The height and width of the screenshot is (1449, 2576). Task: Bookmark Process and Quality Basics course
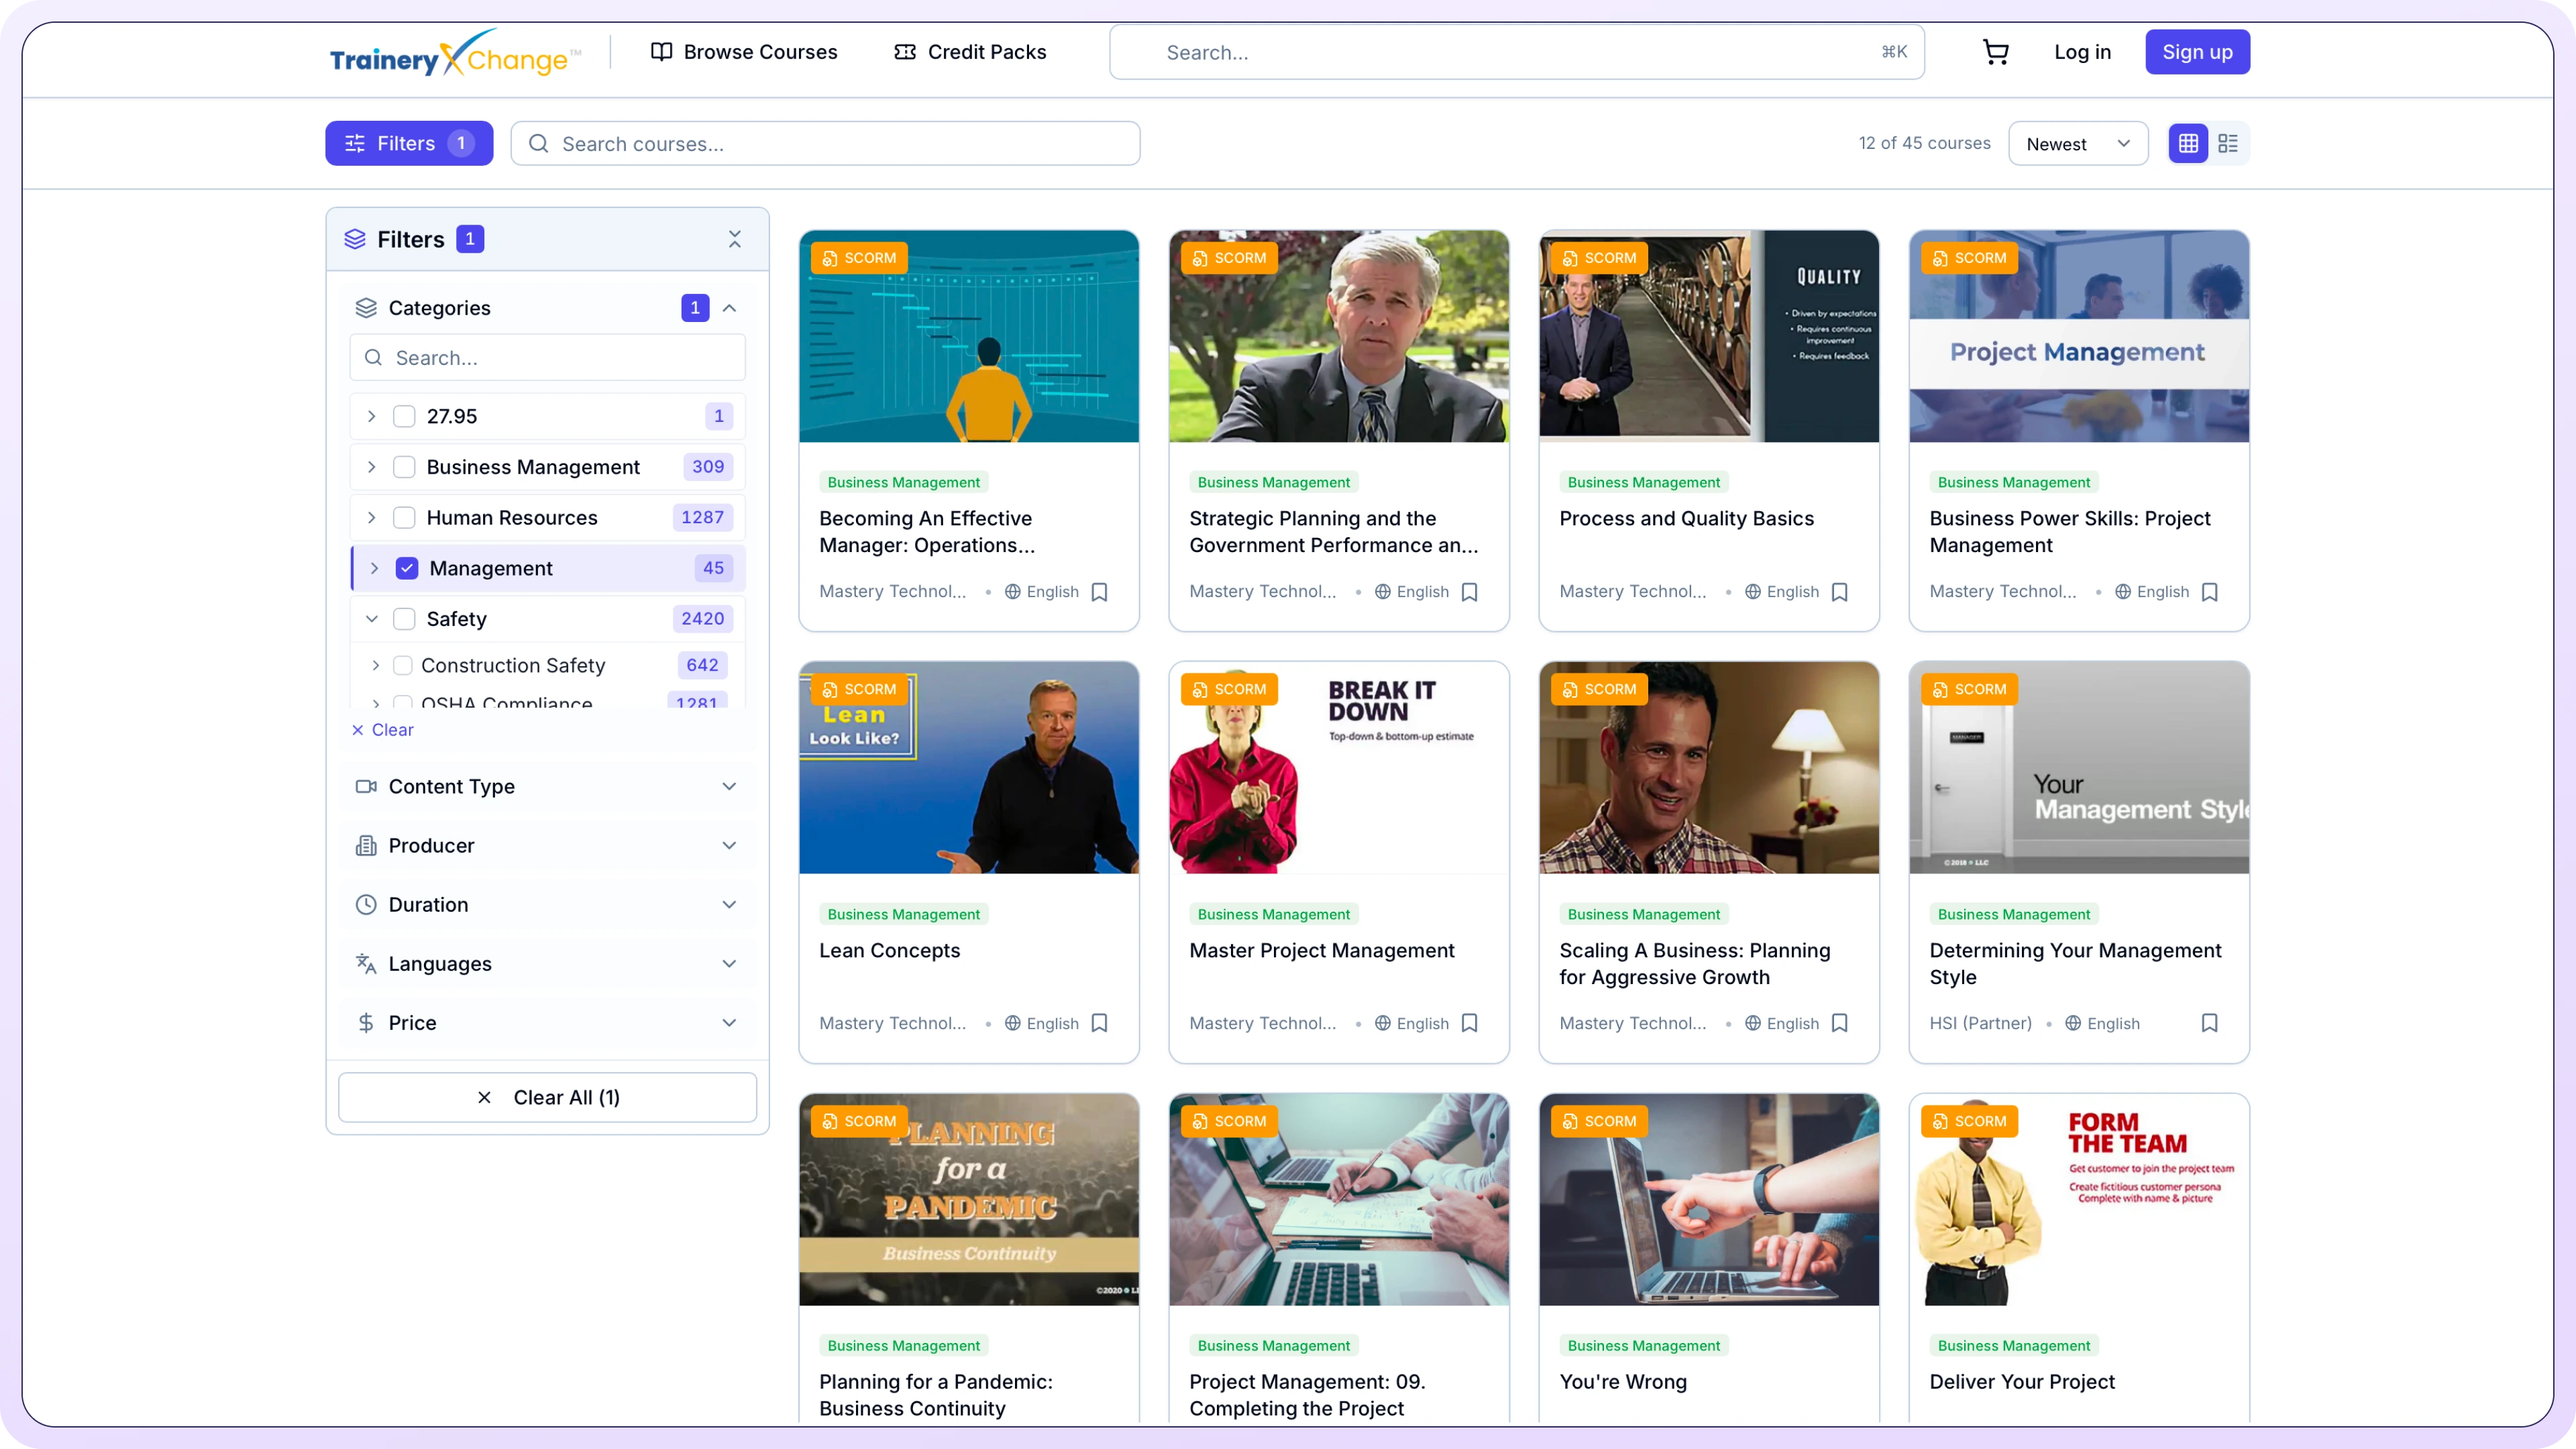(1839, 592)
